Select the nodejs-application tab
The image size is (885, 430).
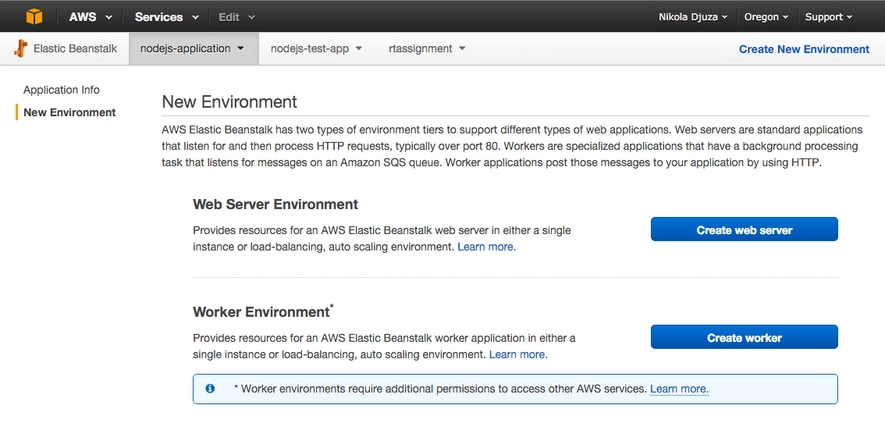click(191, 48)
